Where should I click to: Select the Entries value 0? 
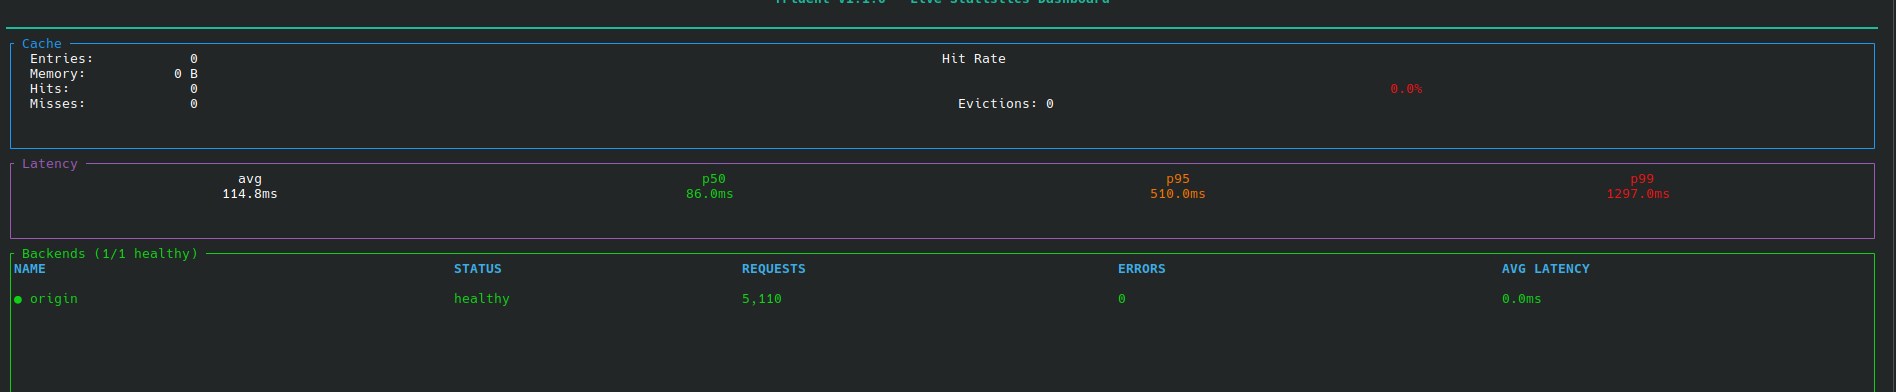(194, 59)
